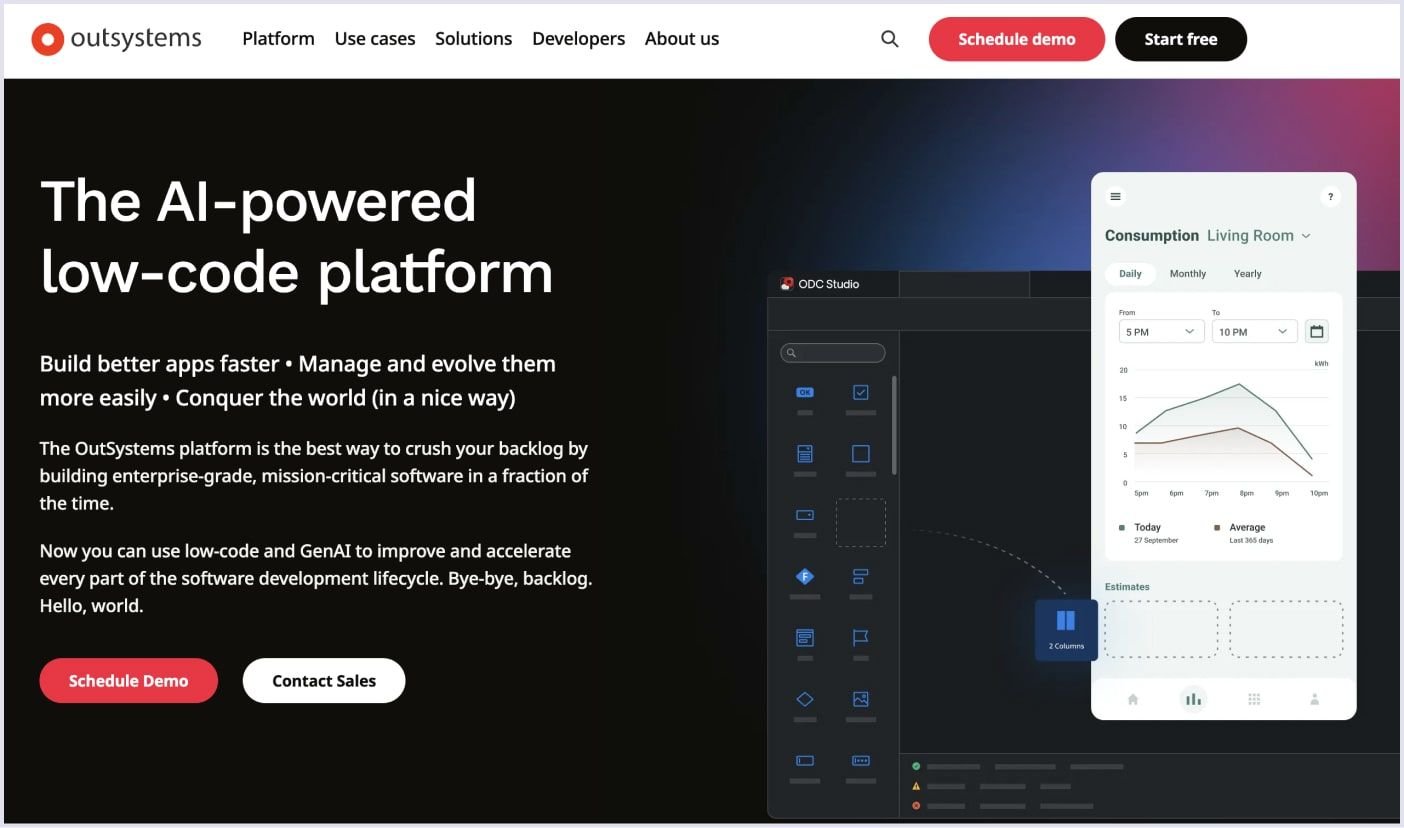Select the checkbox widget in ODC Studio toolbox

click(x=861, y=393)
